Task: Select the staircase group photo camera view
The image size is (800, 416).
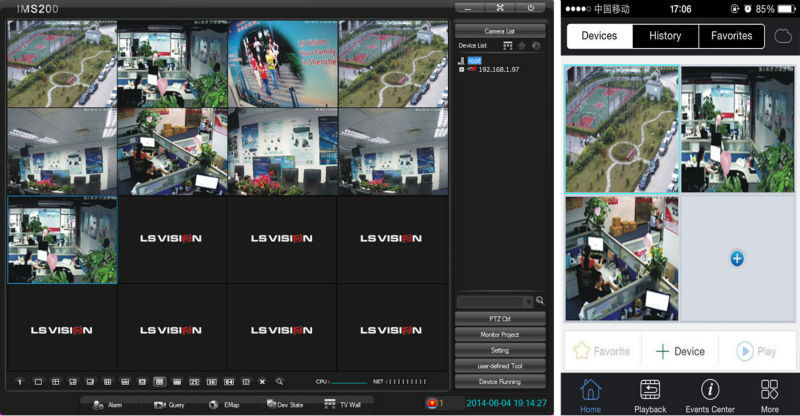Action: pos(283,64)
